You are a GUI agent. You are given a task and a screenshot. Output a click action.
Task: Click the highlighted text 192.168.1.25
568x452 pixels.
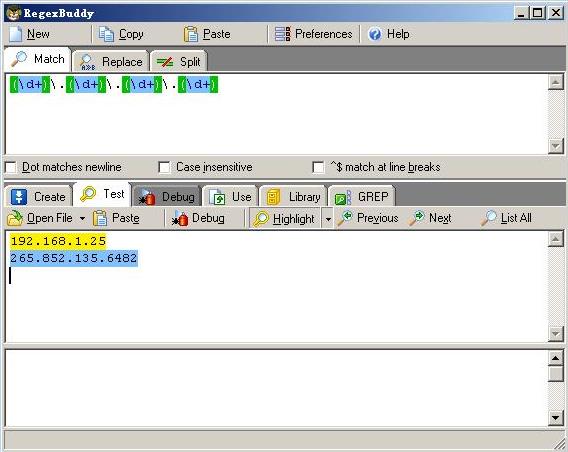[x=58, y=241]
